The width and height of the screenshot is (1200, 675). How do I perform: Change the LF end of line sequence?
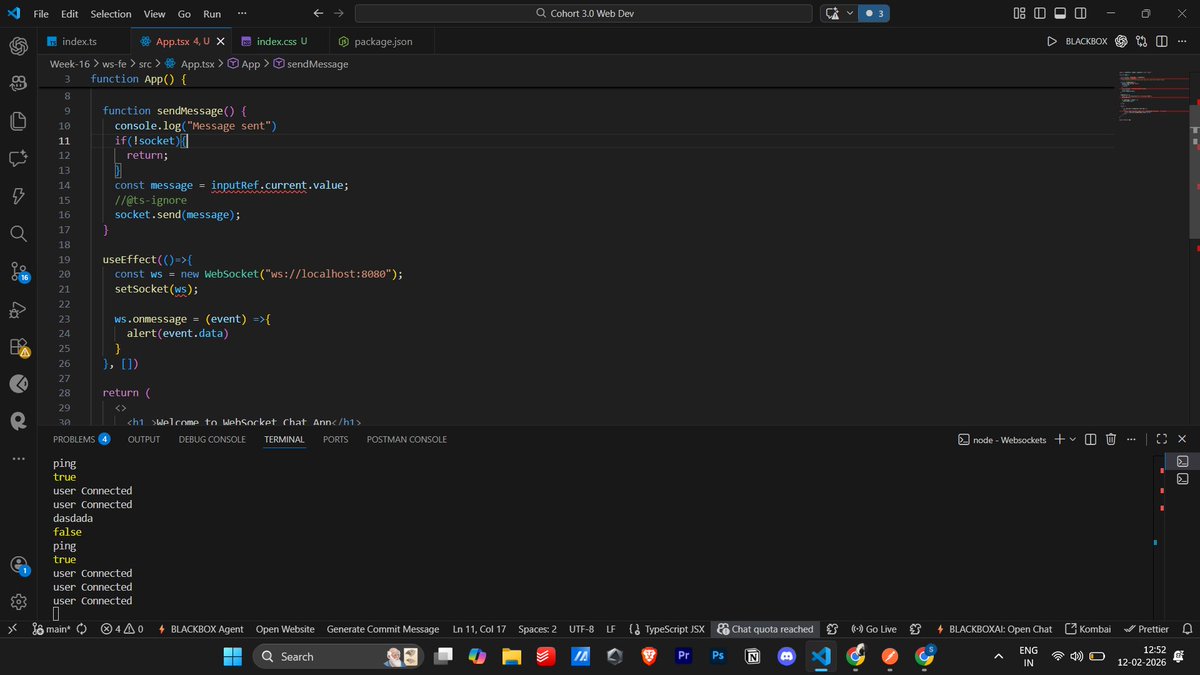[x=611, y=629]
